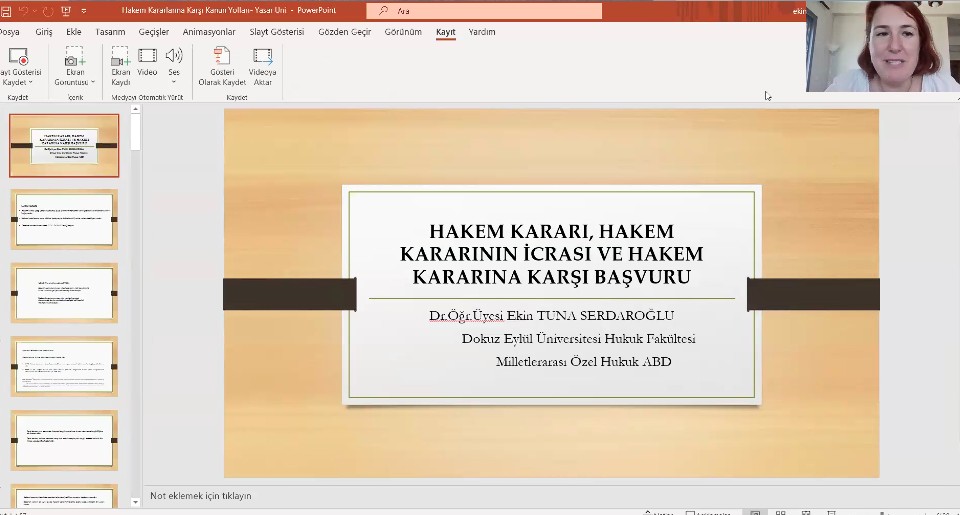Click the thumbnail pane scrollbar handle
This screenshot has height=515, width=960.
click(x=135, y=132)
